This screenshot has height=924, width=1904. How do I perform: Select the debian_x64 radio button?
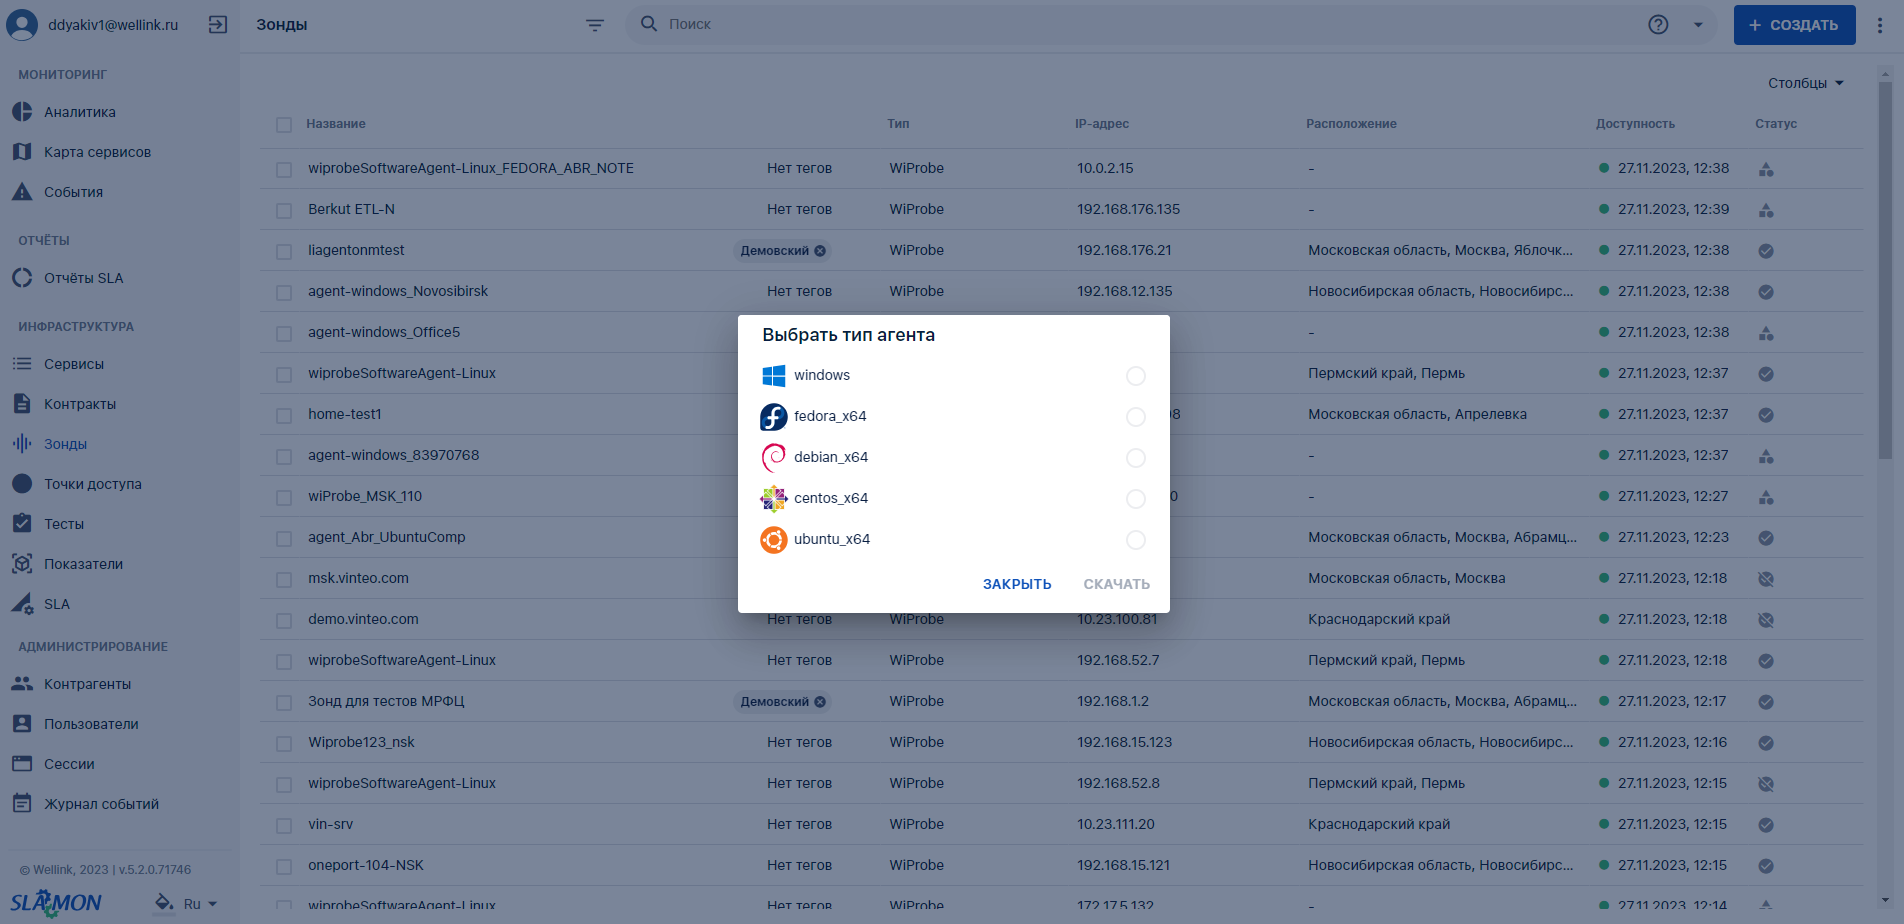(x=1136, y=458)
